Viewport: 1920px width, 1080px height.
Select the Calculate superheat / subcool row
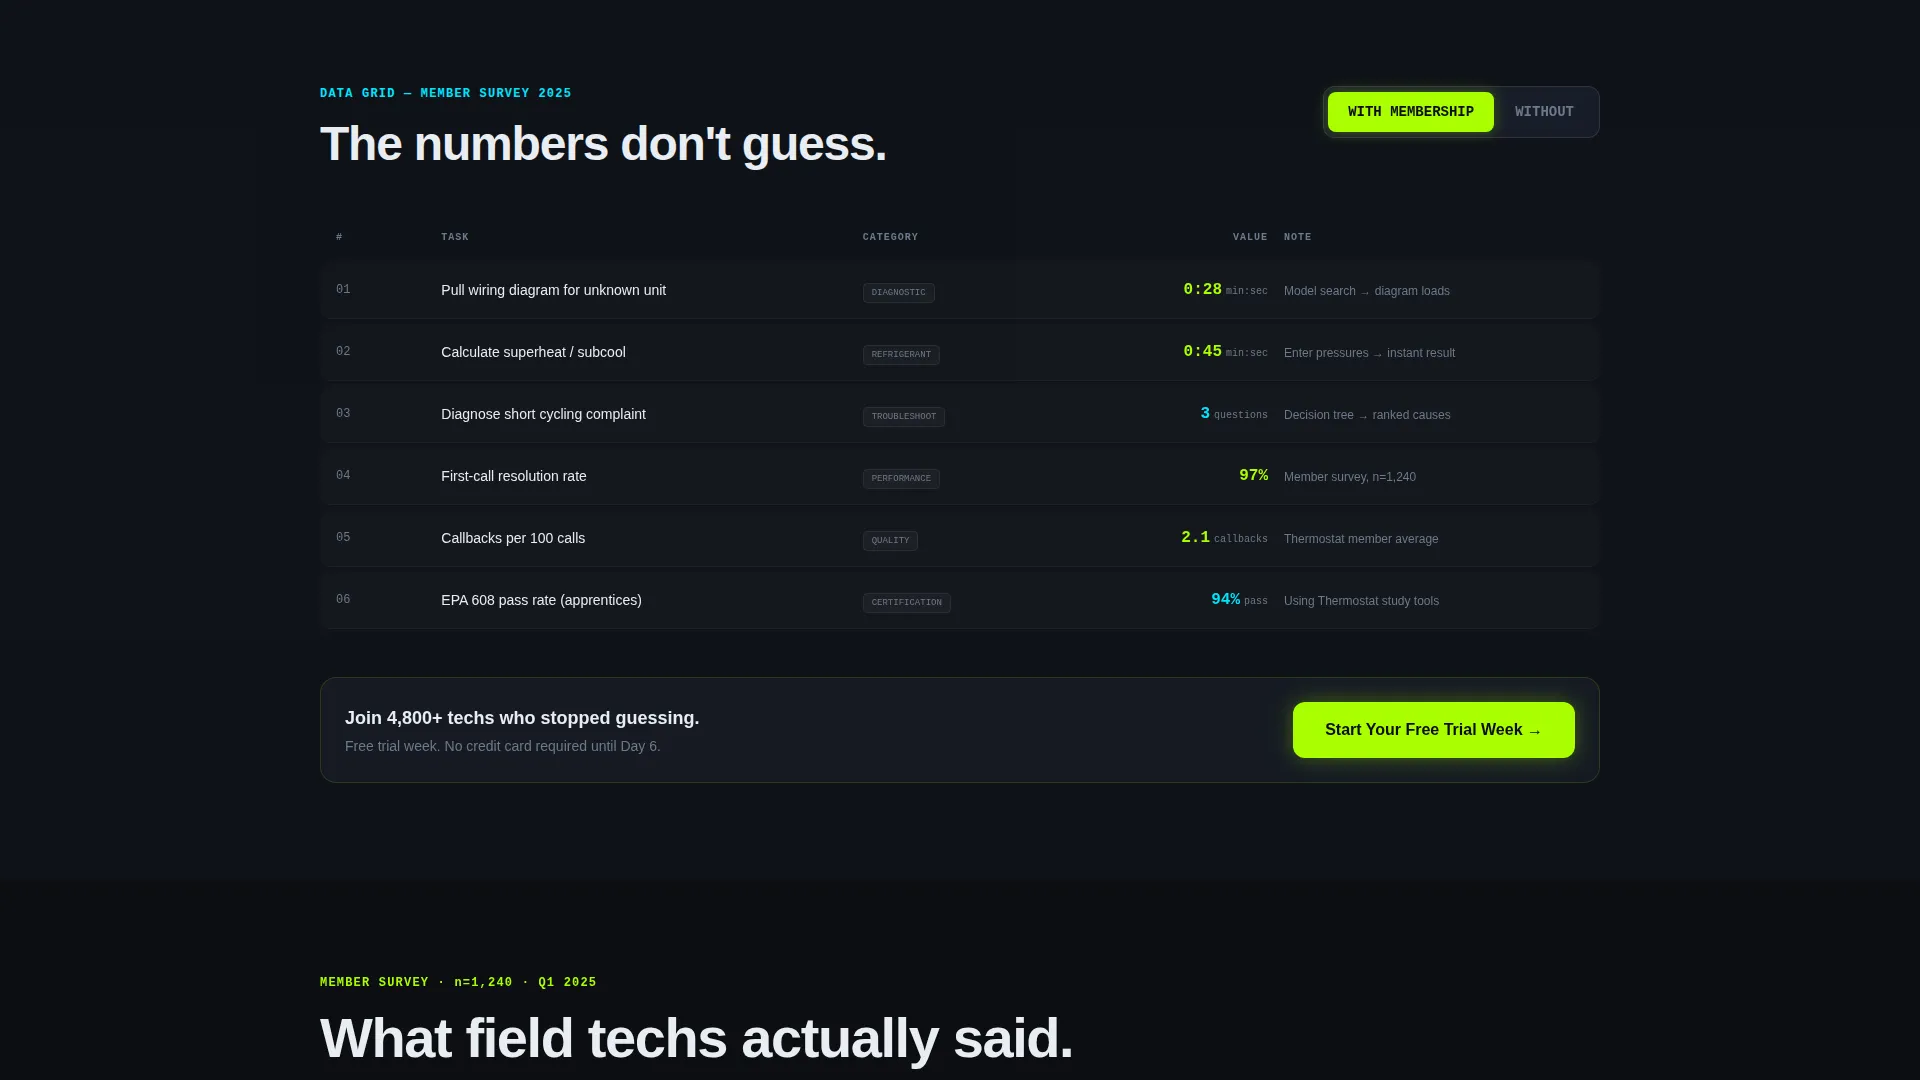(x=960, y=352)
